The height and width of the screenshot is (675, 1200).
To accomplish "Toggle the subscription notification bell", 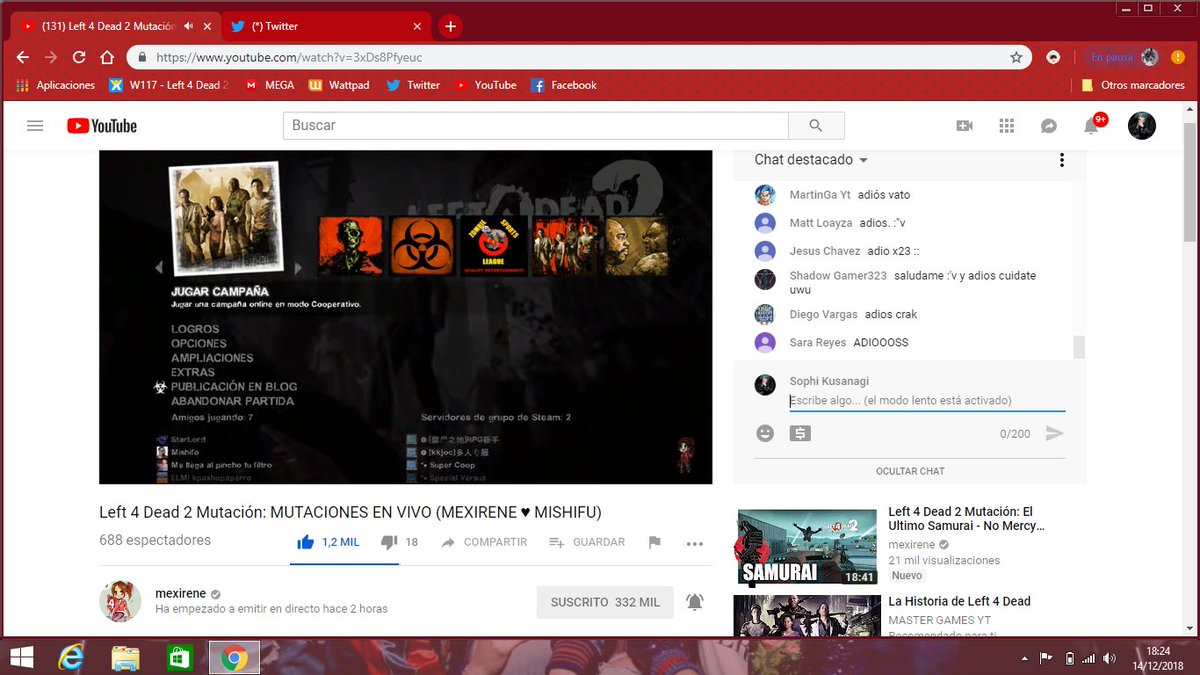I will (x=694, y=602).
